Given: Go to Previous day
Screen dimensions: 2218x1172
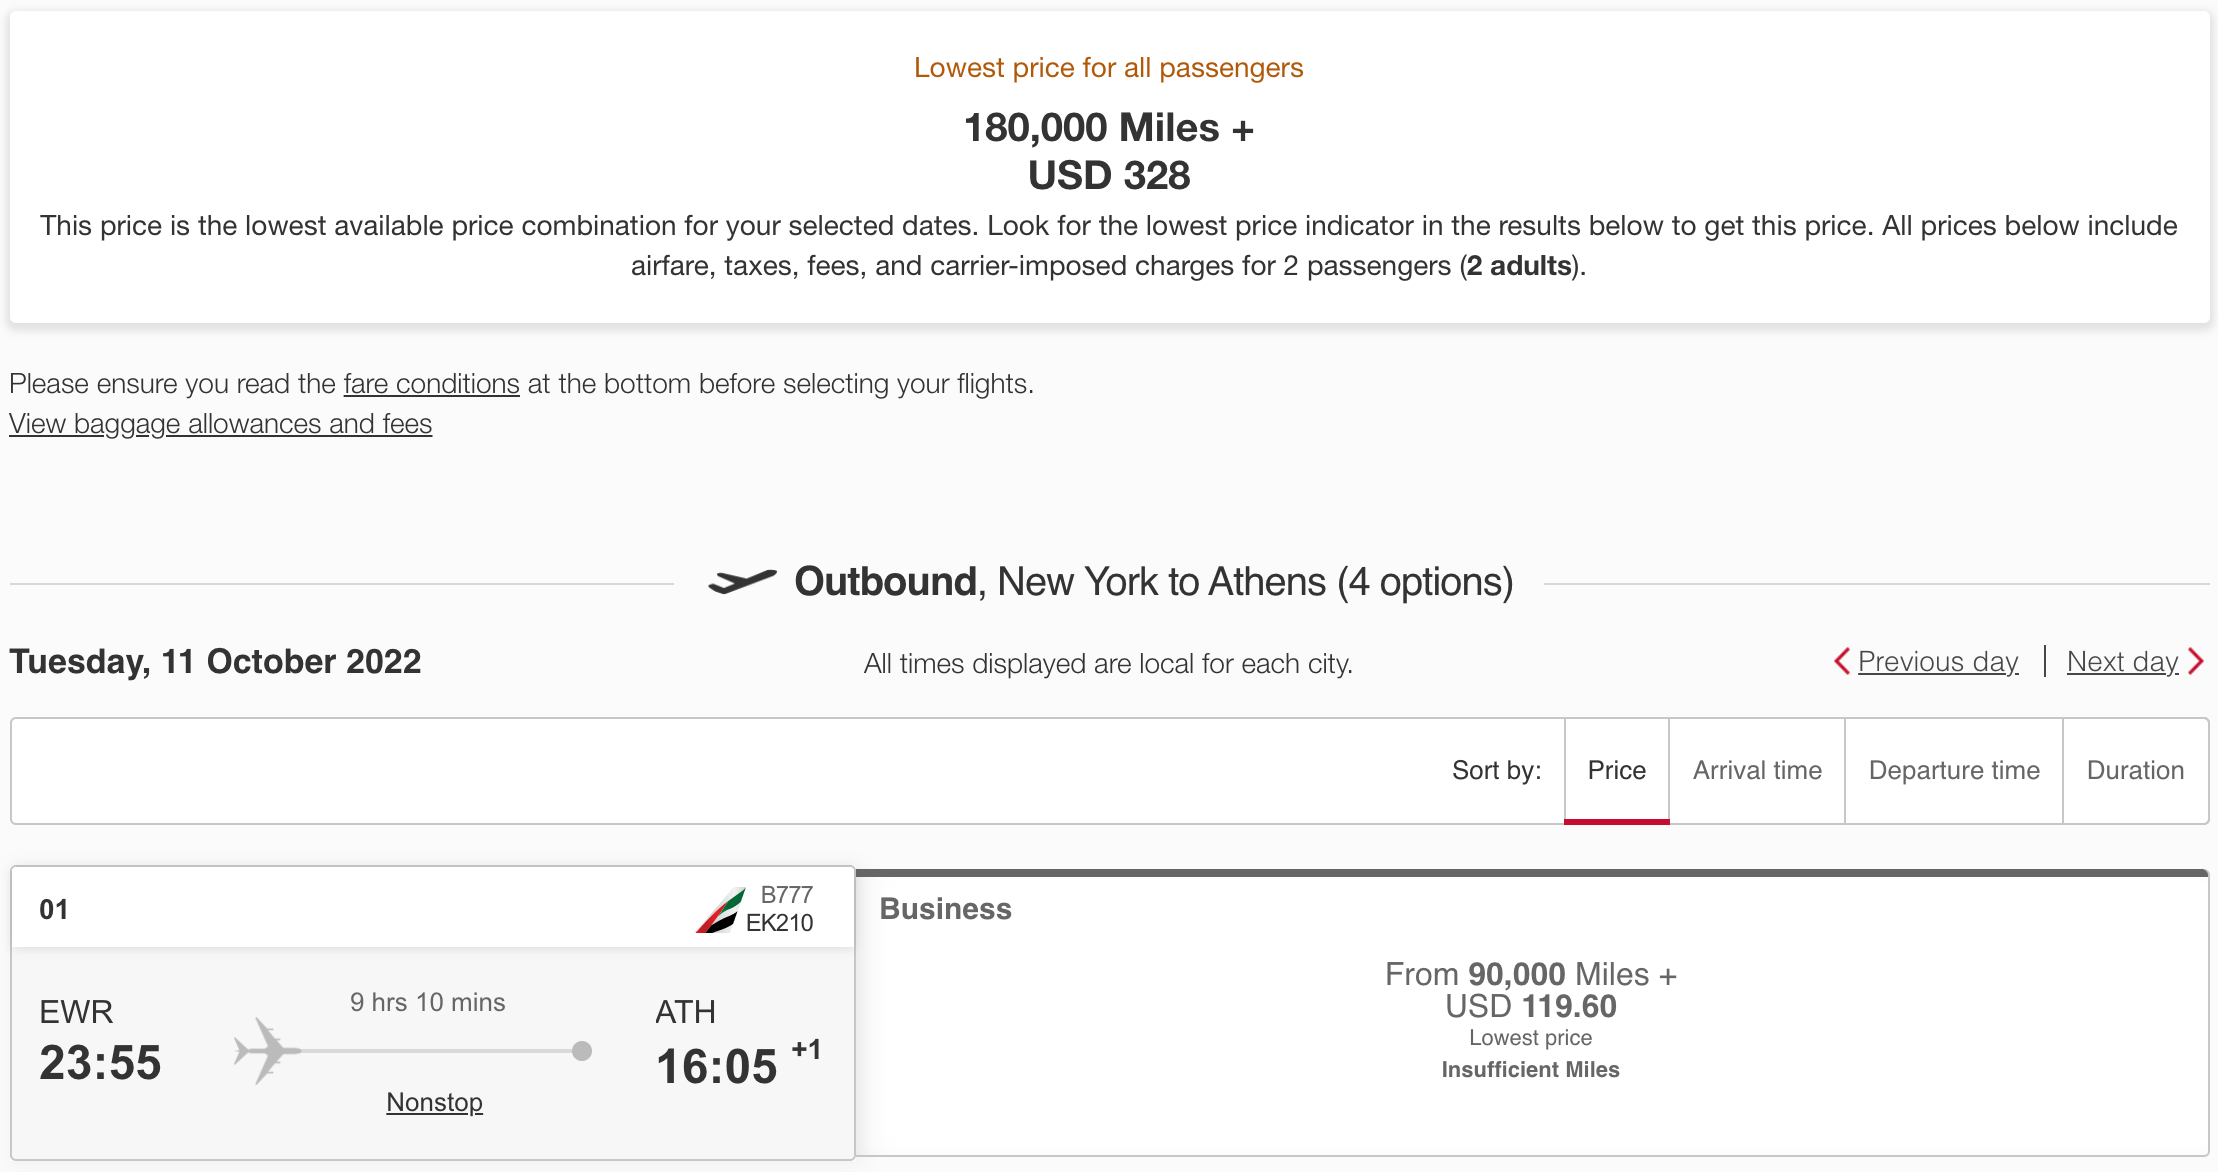Looking at the screenshot, I should click(x=1936, y=661).
